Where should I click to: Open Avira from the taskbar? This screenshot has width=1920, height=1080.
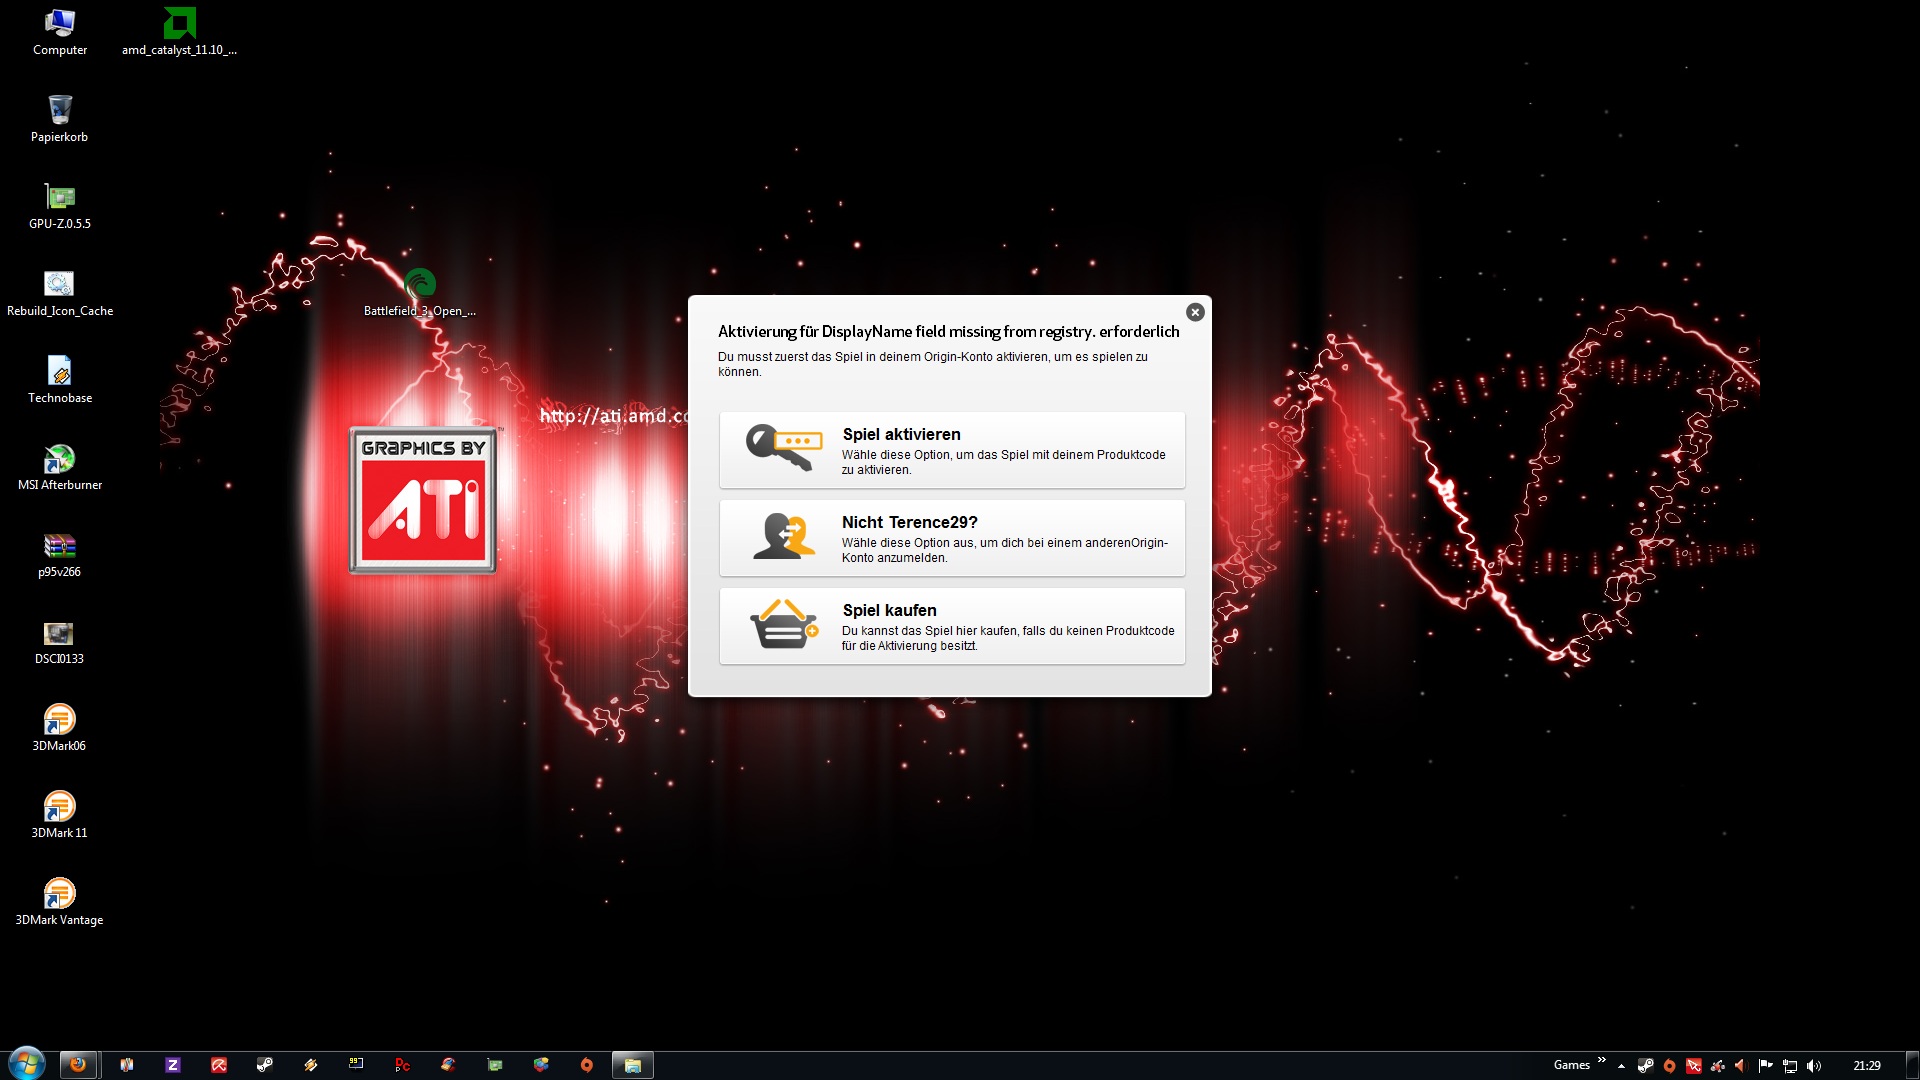pos(219,1065)
